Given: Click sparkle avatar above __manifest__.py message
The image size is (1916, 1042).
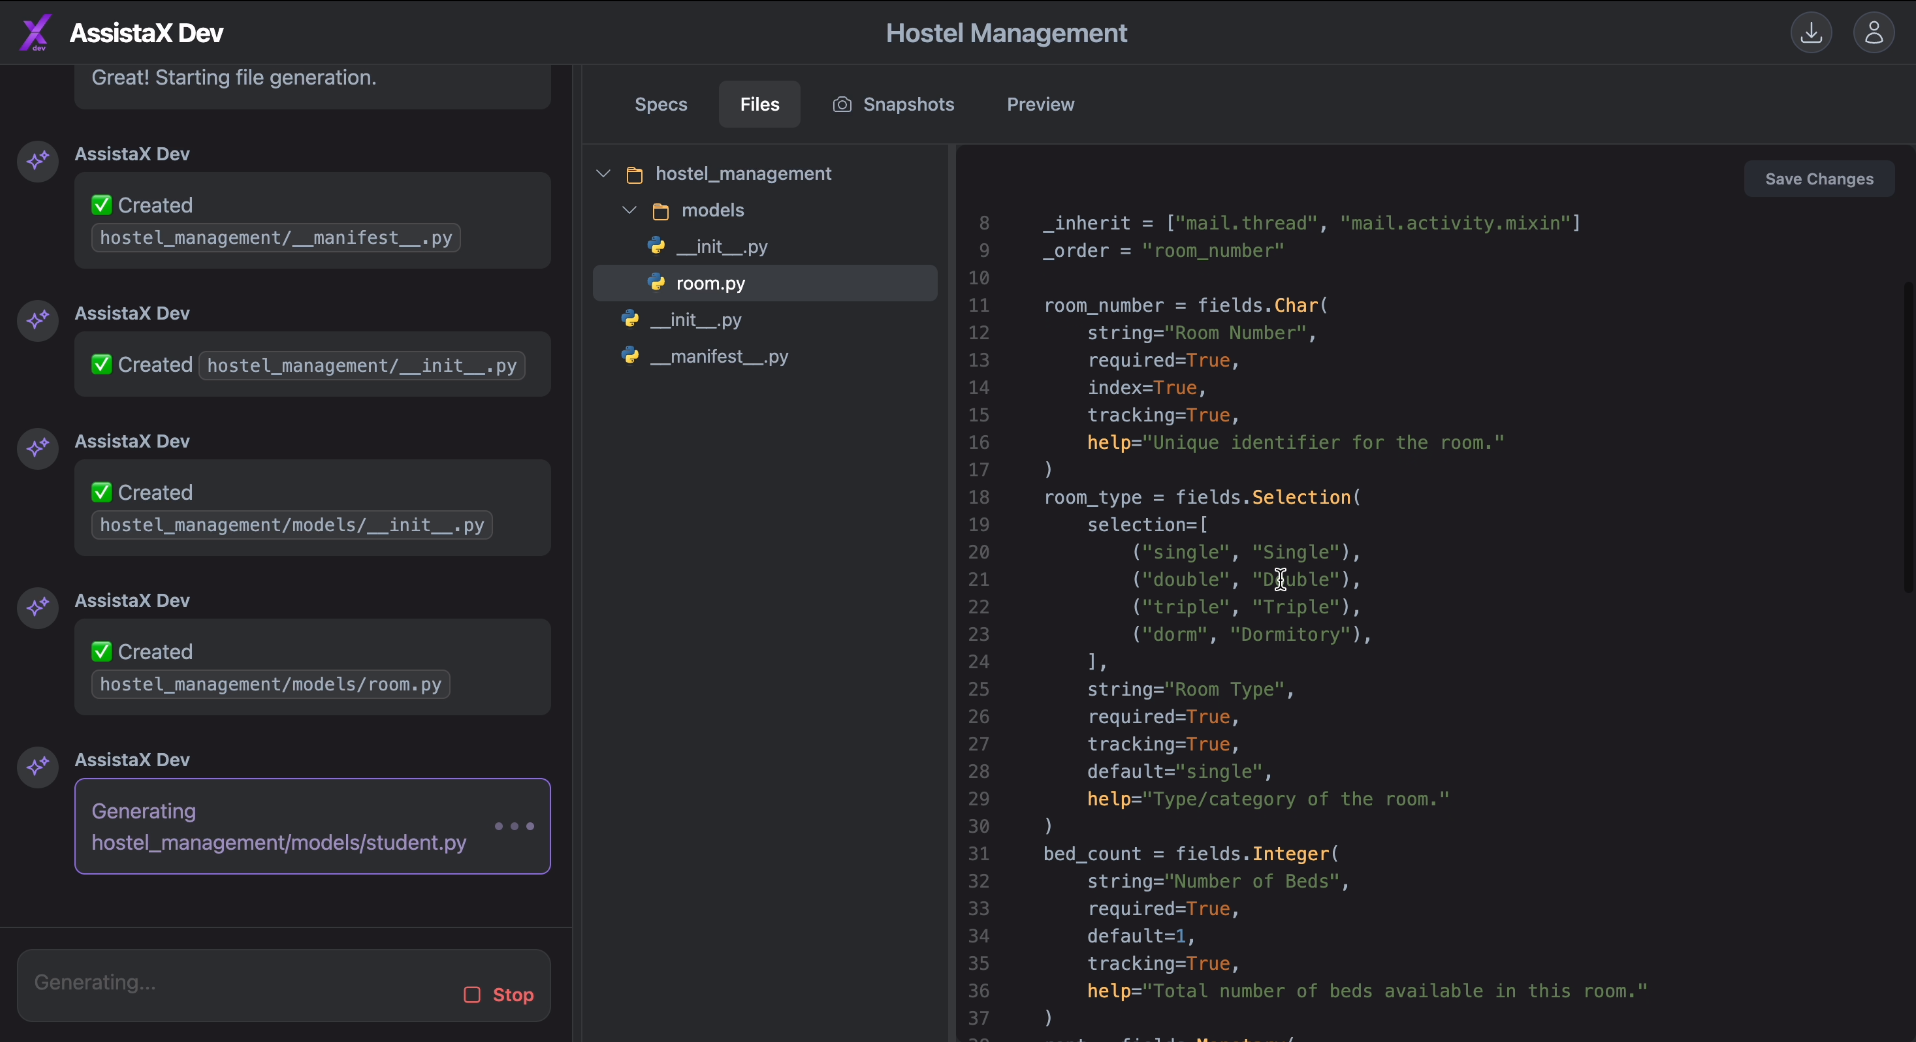Looking at the screenshot, I should [x=38, y=160].
